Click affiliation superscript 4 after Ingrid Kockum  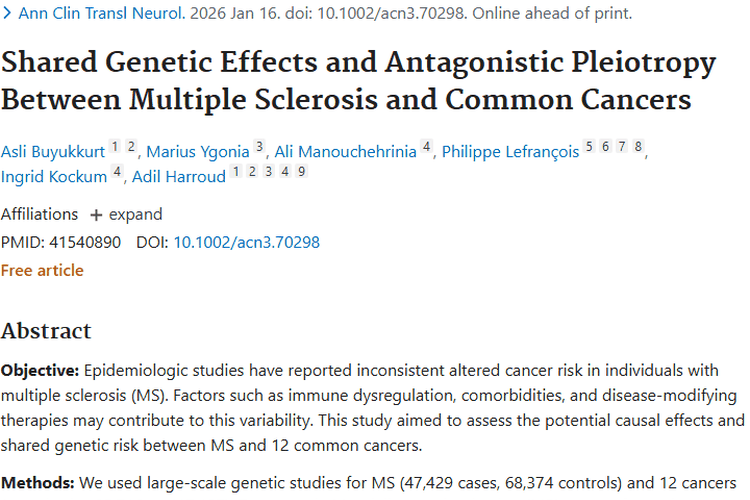coord(118,172)
